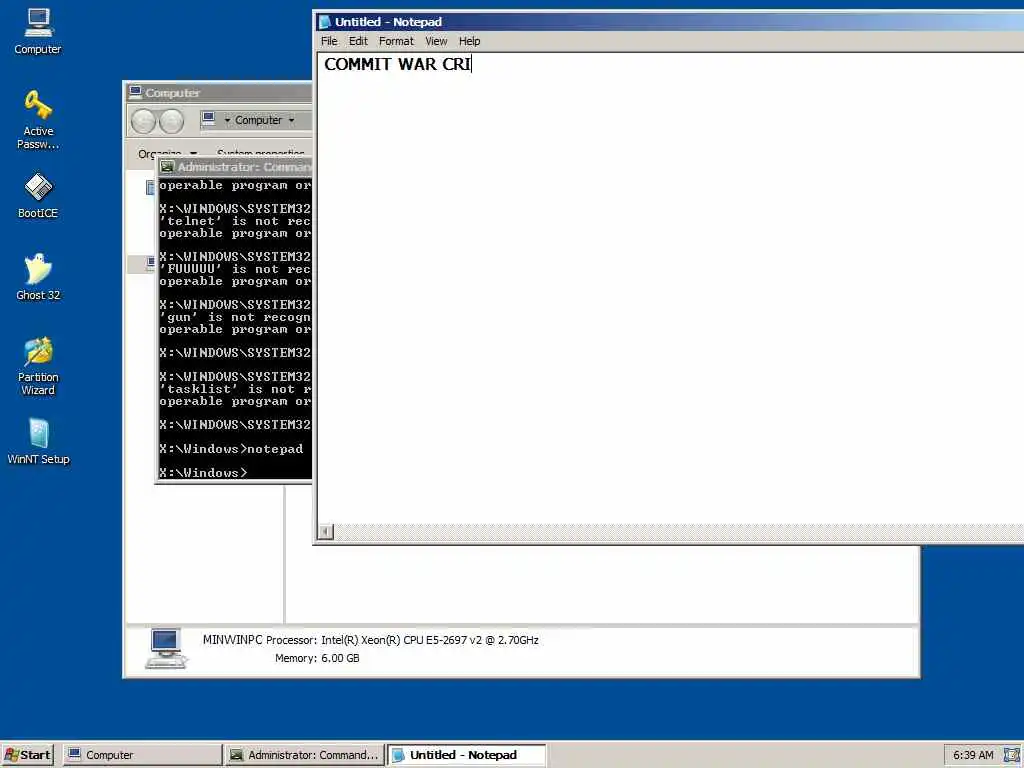Click the Notepad horizontal scrollbar left arrow

point(325,532)
